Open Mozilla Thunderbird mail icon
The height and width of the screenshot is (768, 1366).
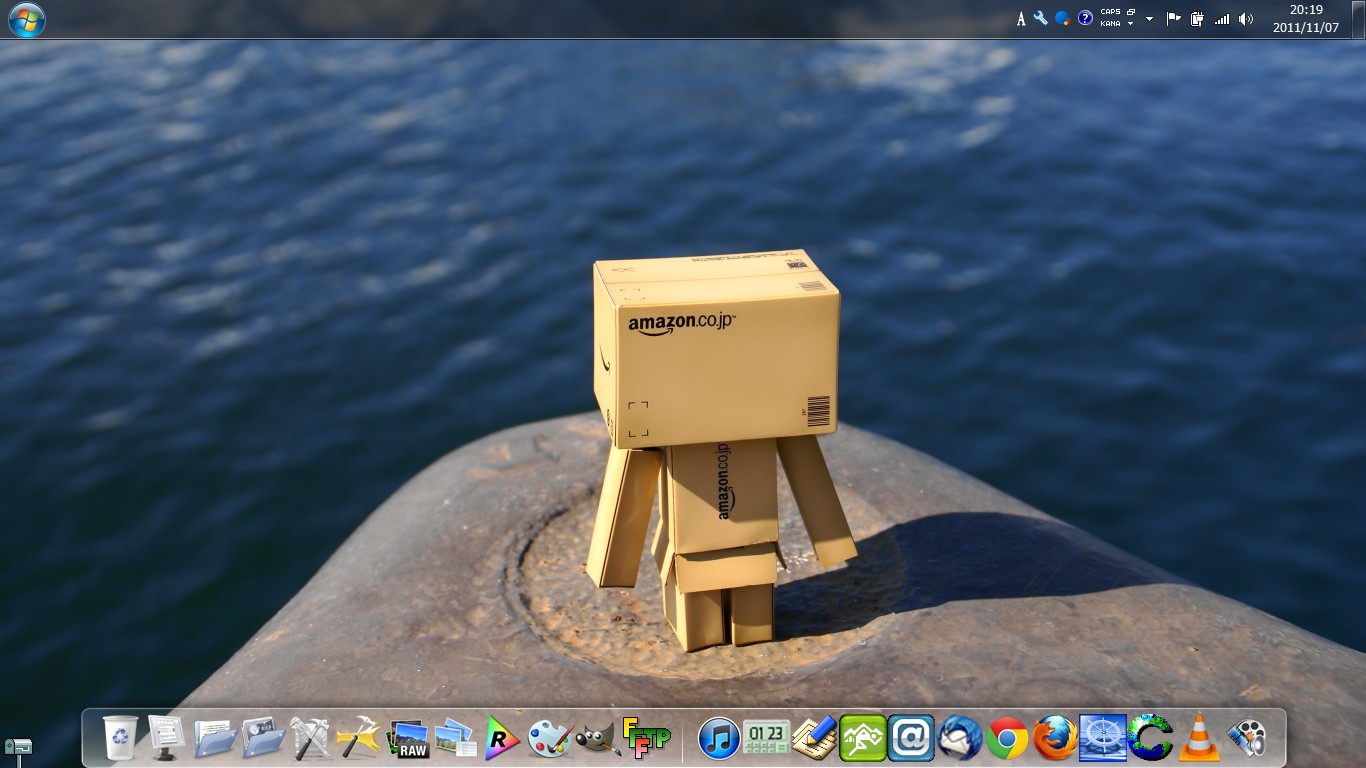(960, 739)
